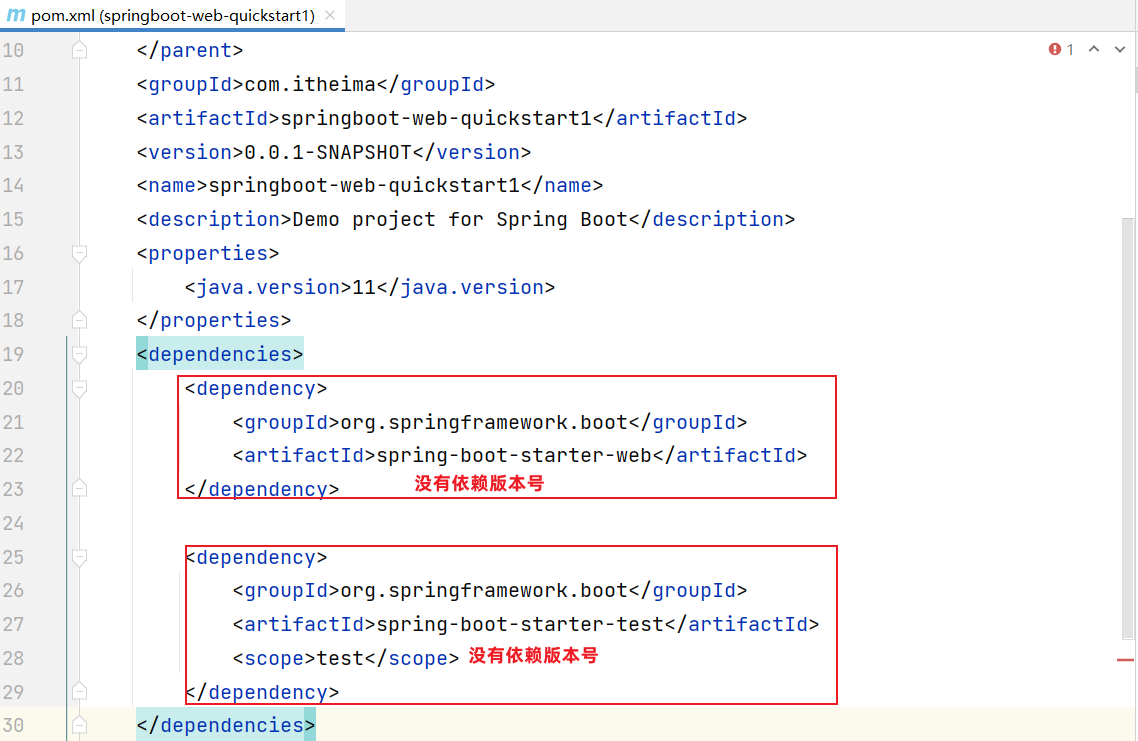Click the red error stripe mark on scrollbar
This screenshot has width=1138, height=741.
1126,660
